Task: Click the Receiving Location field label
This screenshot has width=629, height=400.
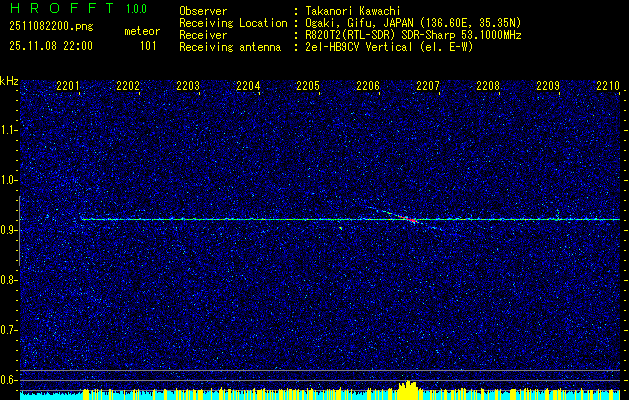Action: click(x=233, y=23)
